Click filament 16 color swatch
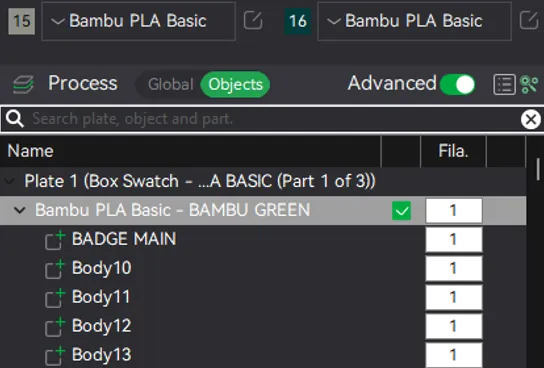This screenshot has height=368, width=544. [x=298, y=22]
